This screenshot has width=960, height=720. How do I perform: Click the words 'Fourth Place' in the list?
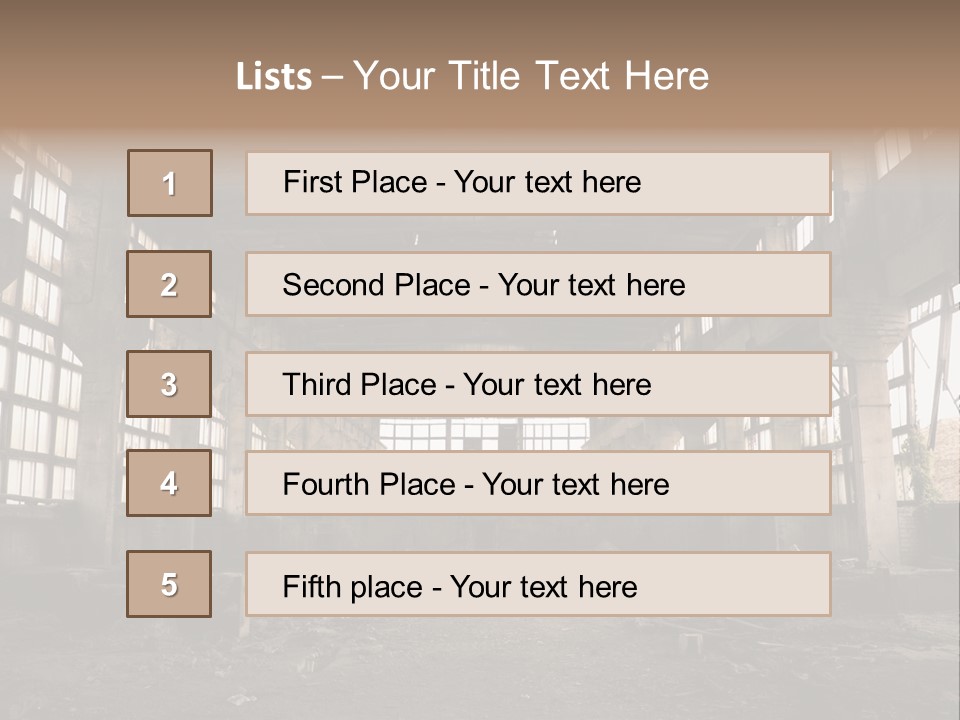369,484
